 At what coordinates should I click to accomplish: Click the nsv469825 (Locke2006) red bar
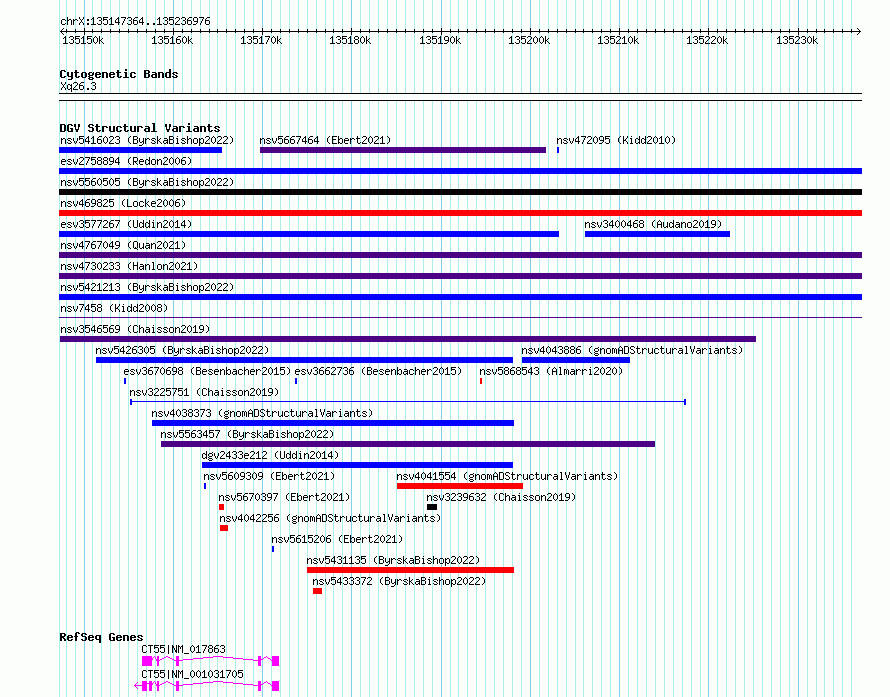[460, 213]
